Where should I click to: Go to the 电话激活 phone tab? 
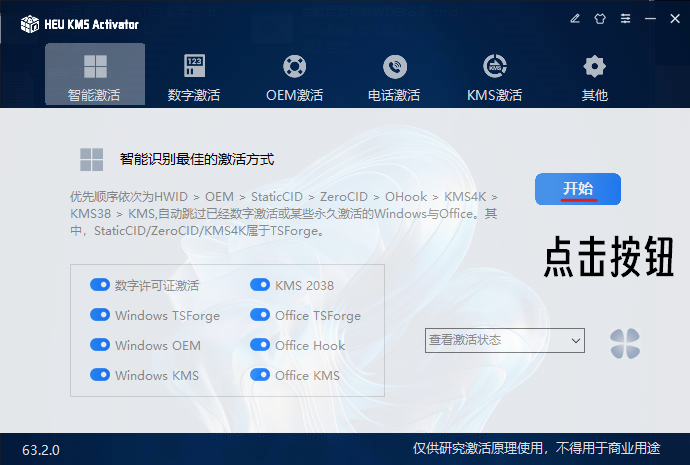point(394,77)
